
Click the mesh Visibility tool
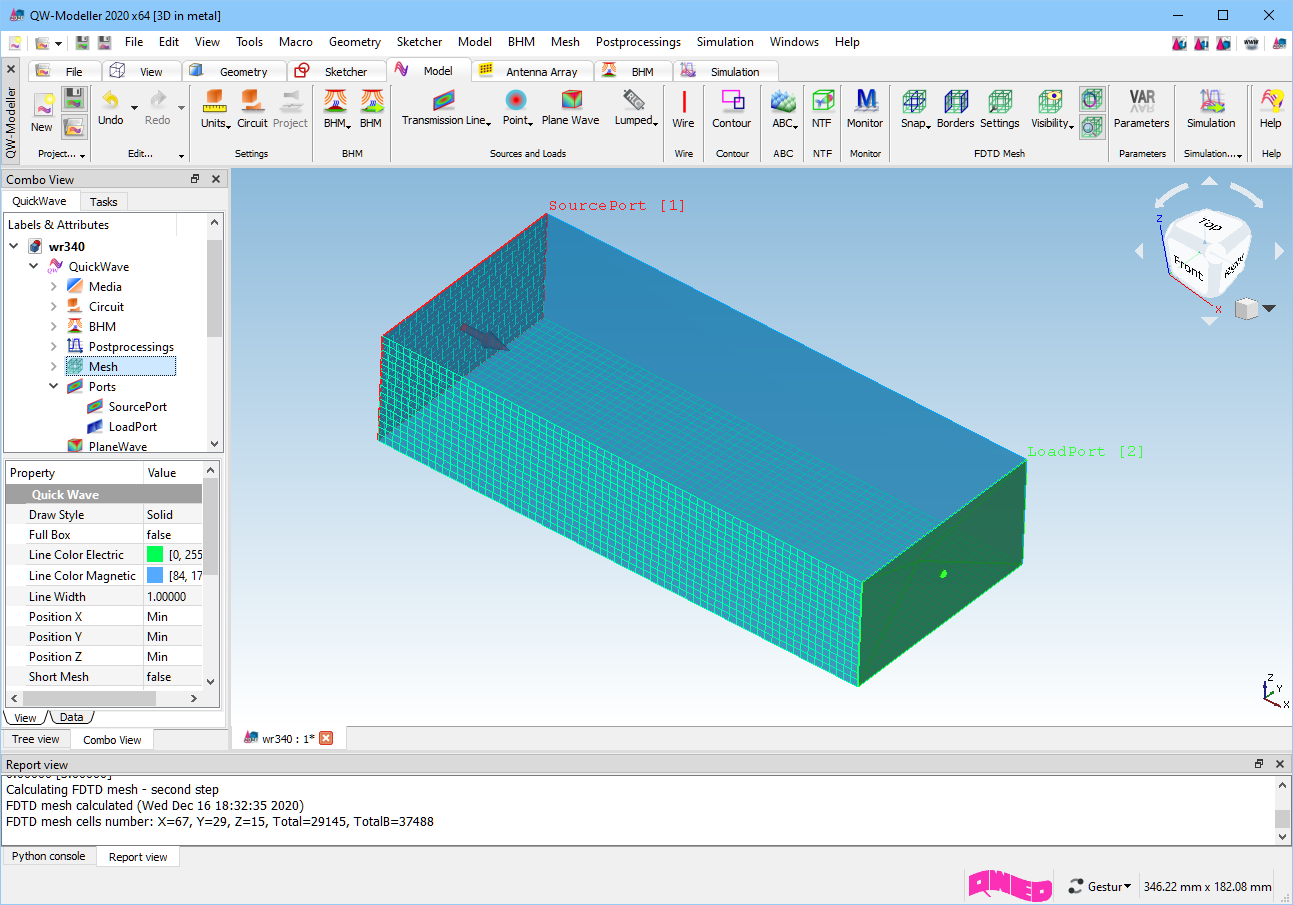click(x=1050, y=109)
